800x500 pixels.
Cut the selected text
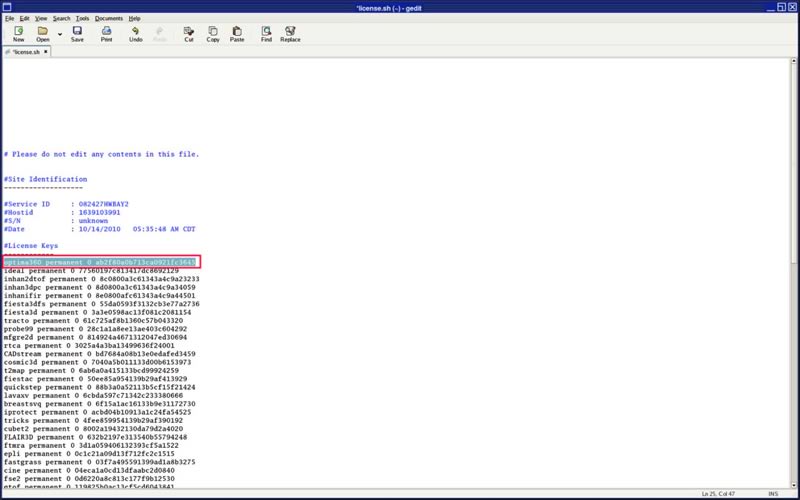tap(189, 34)
